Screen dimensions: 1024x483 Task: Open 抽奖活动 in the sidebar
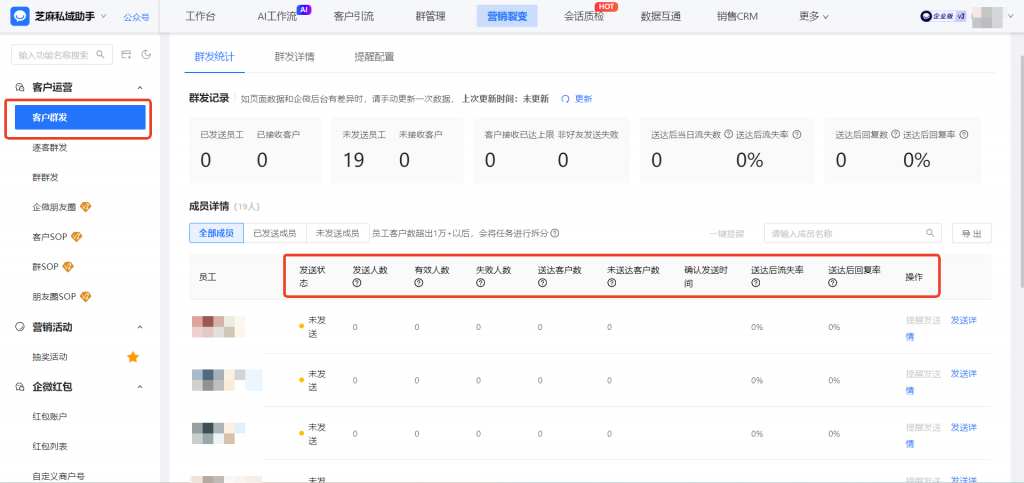coord(50,357)
